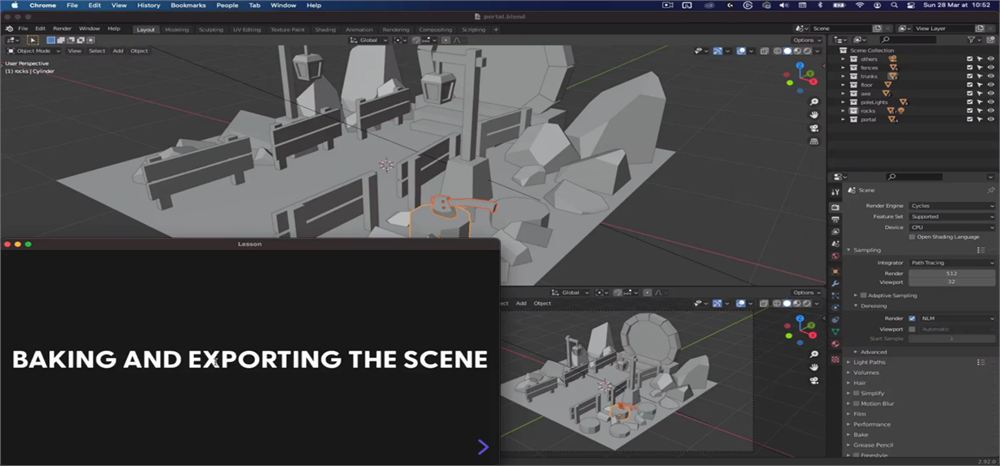Open the Modifier wrench properties tab

(x=835, y=283)
